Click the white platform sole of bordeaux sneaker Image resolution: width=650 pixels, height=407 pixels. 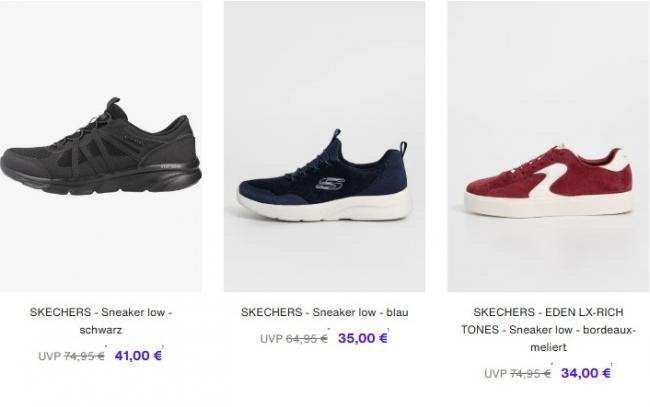548,204
